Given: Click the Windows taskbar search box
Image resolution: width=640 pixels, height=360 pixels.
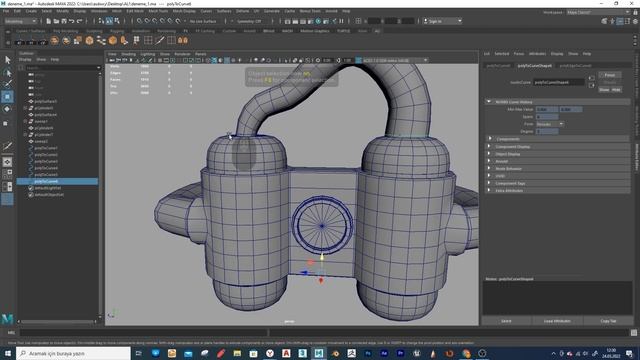Looking at the screenshot, I should [x=73, y=353].
